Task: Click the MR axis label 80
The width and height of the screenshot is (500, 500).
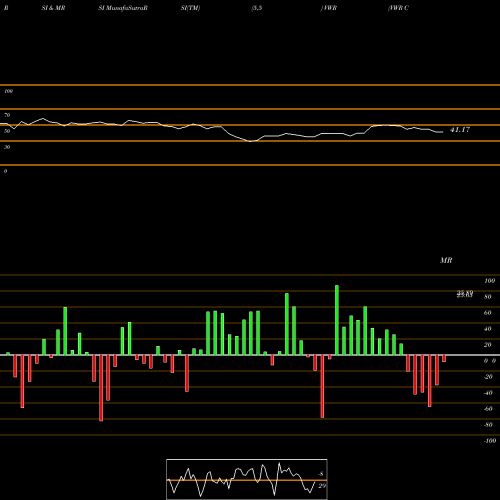Action: click(488, 297)
